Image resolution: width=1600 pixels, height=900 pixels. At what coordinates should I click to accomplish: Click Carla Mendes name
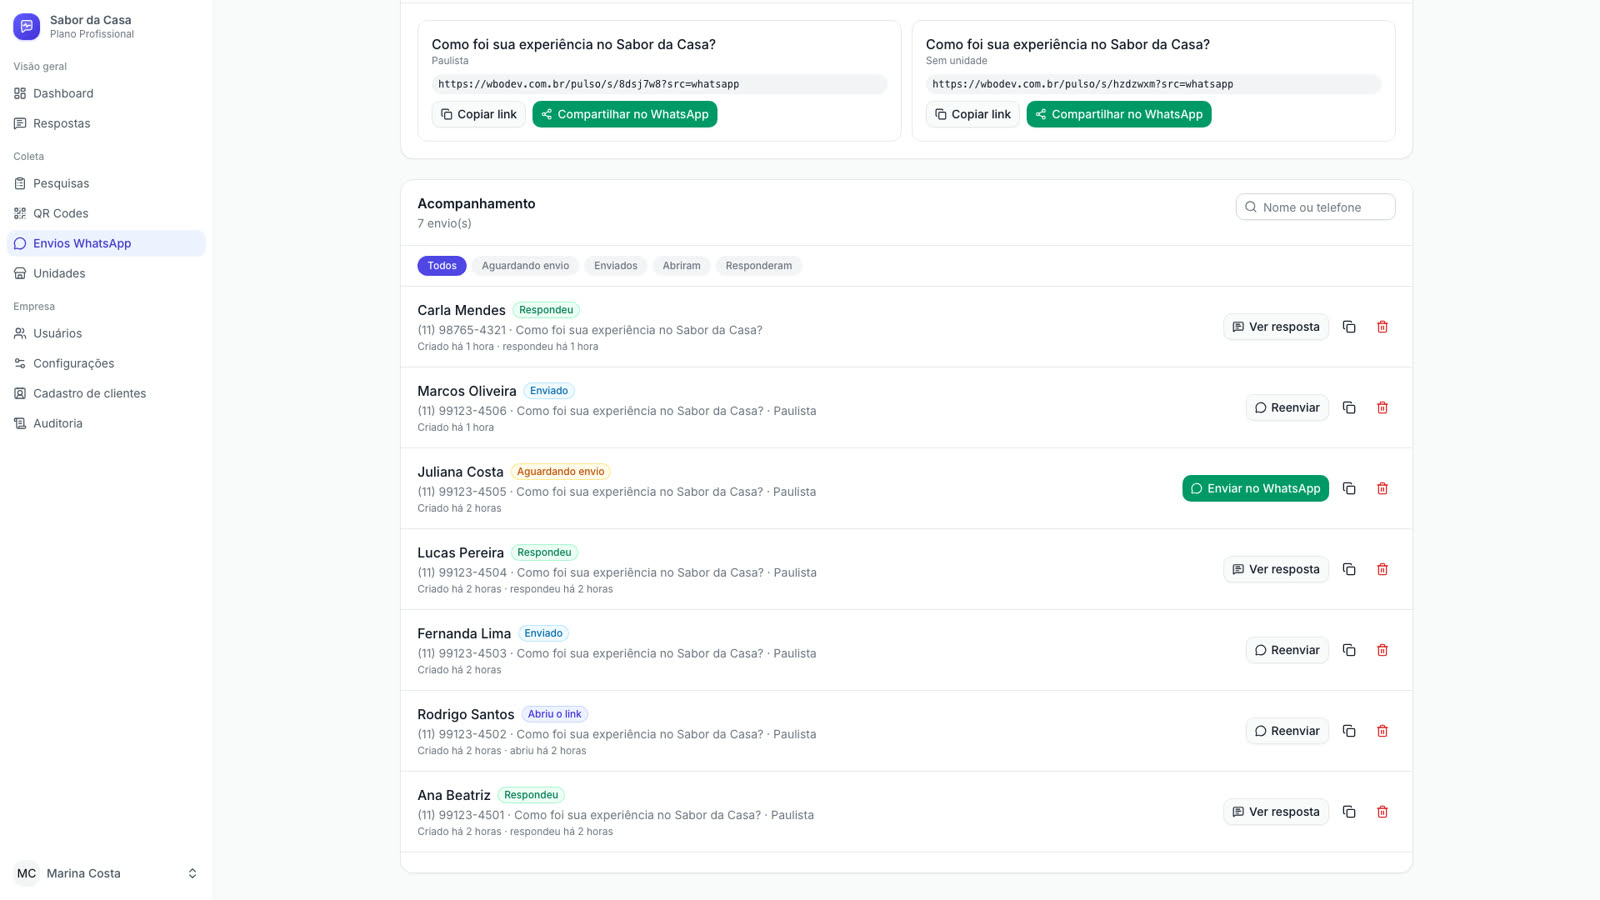point(461,310)
